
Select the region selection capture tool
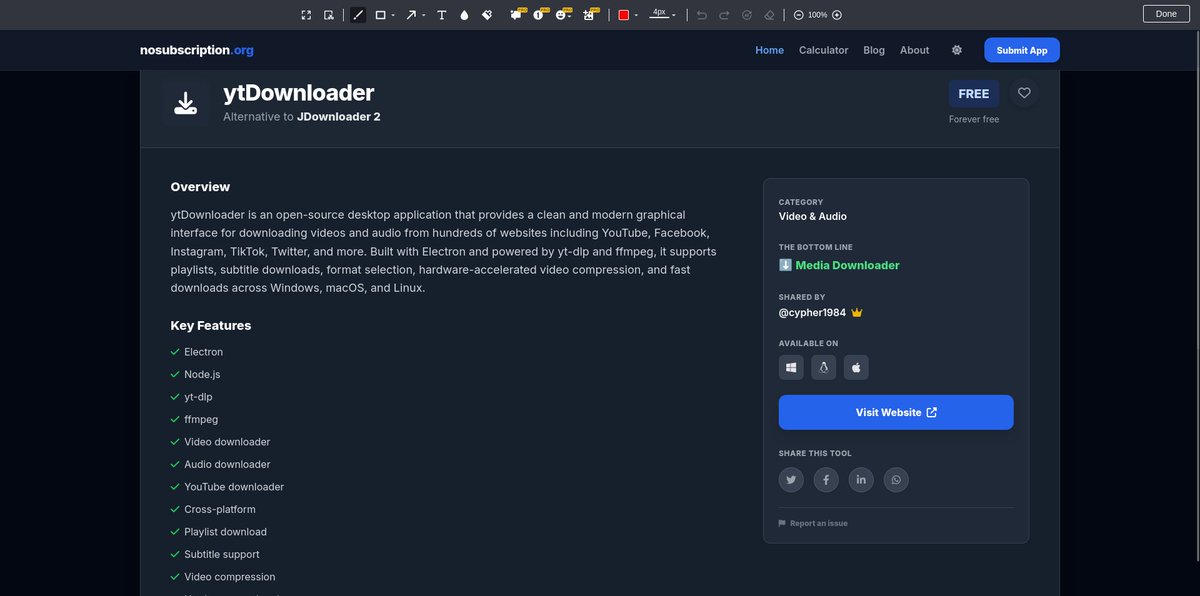329,15
